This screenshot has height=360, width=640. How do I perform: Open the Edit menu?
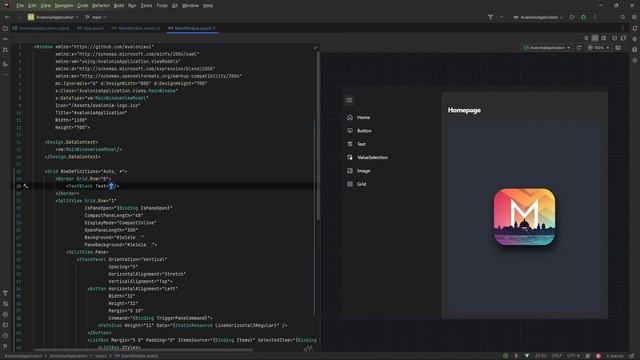(x=32, y=6)
